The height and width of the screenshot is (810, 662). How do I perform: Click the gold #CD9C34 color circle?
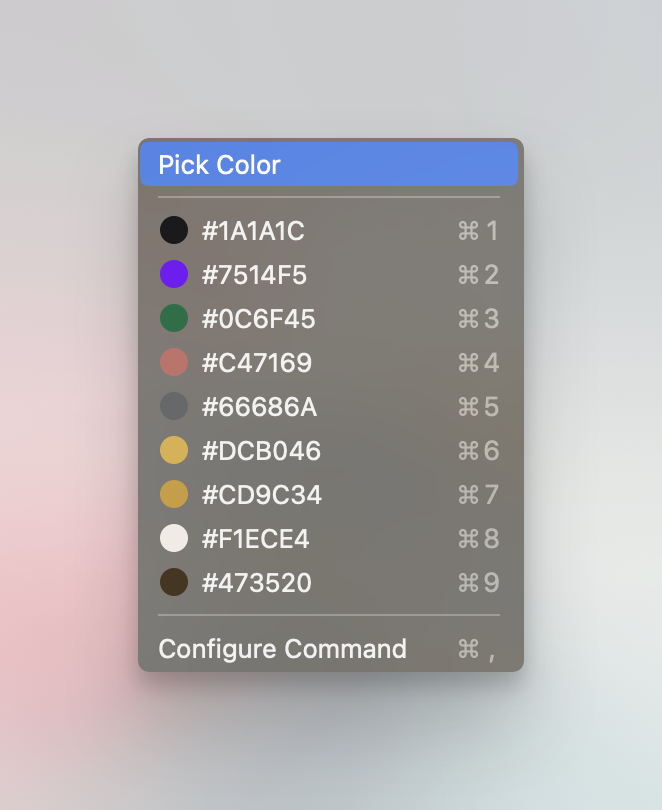(174, 494)
